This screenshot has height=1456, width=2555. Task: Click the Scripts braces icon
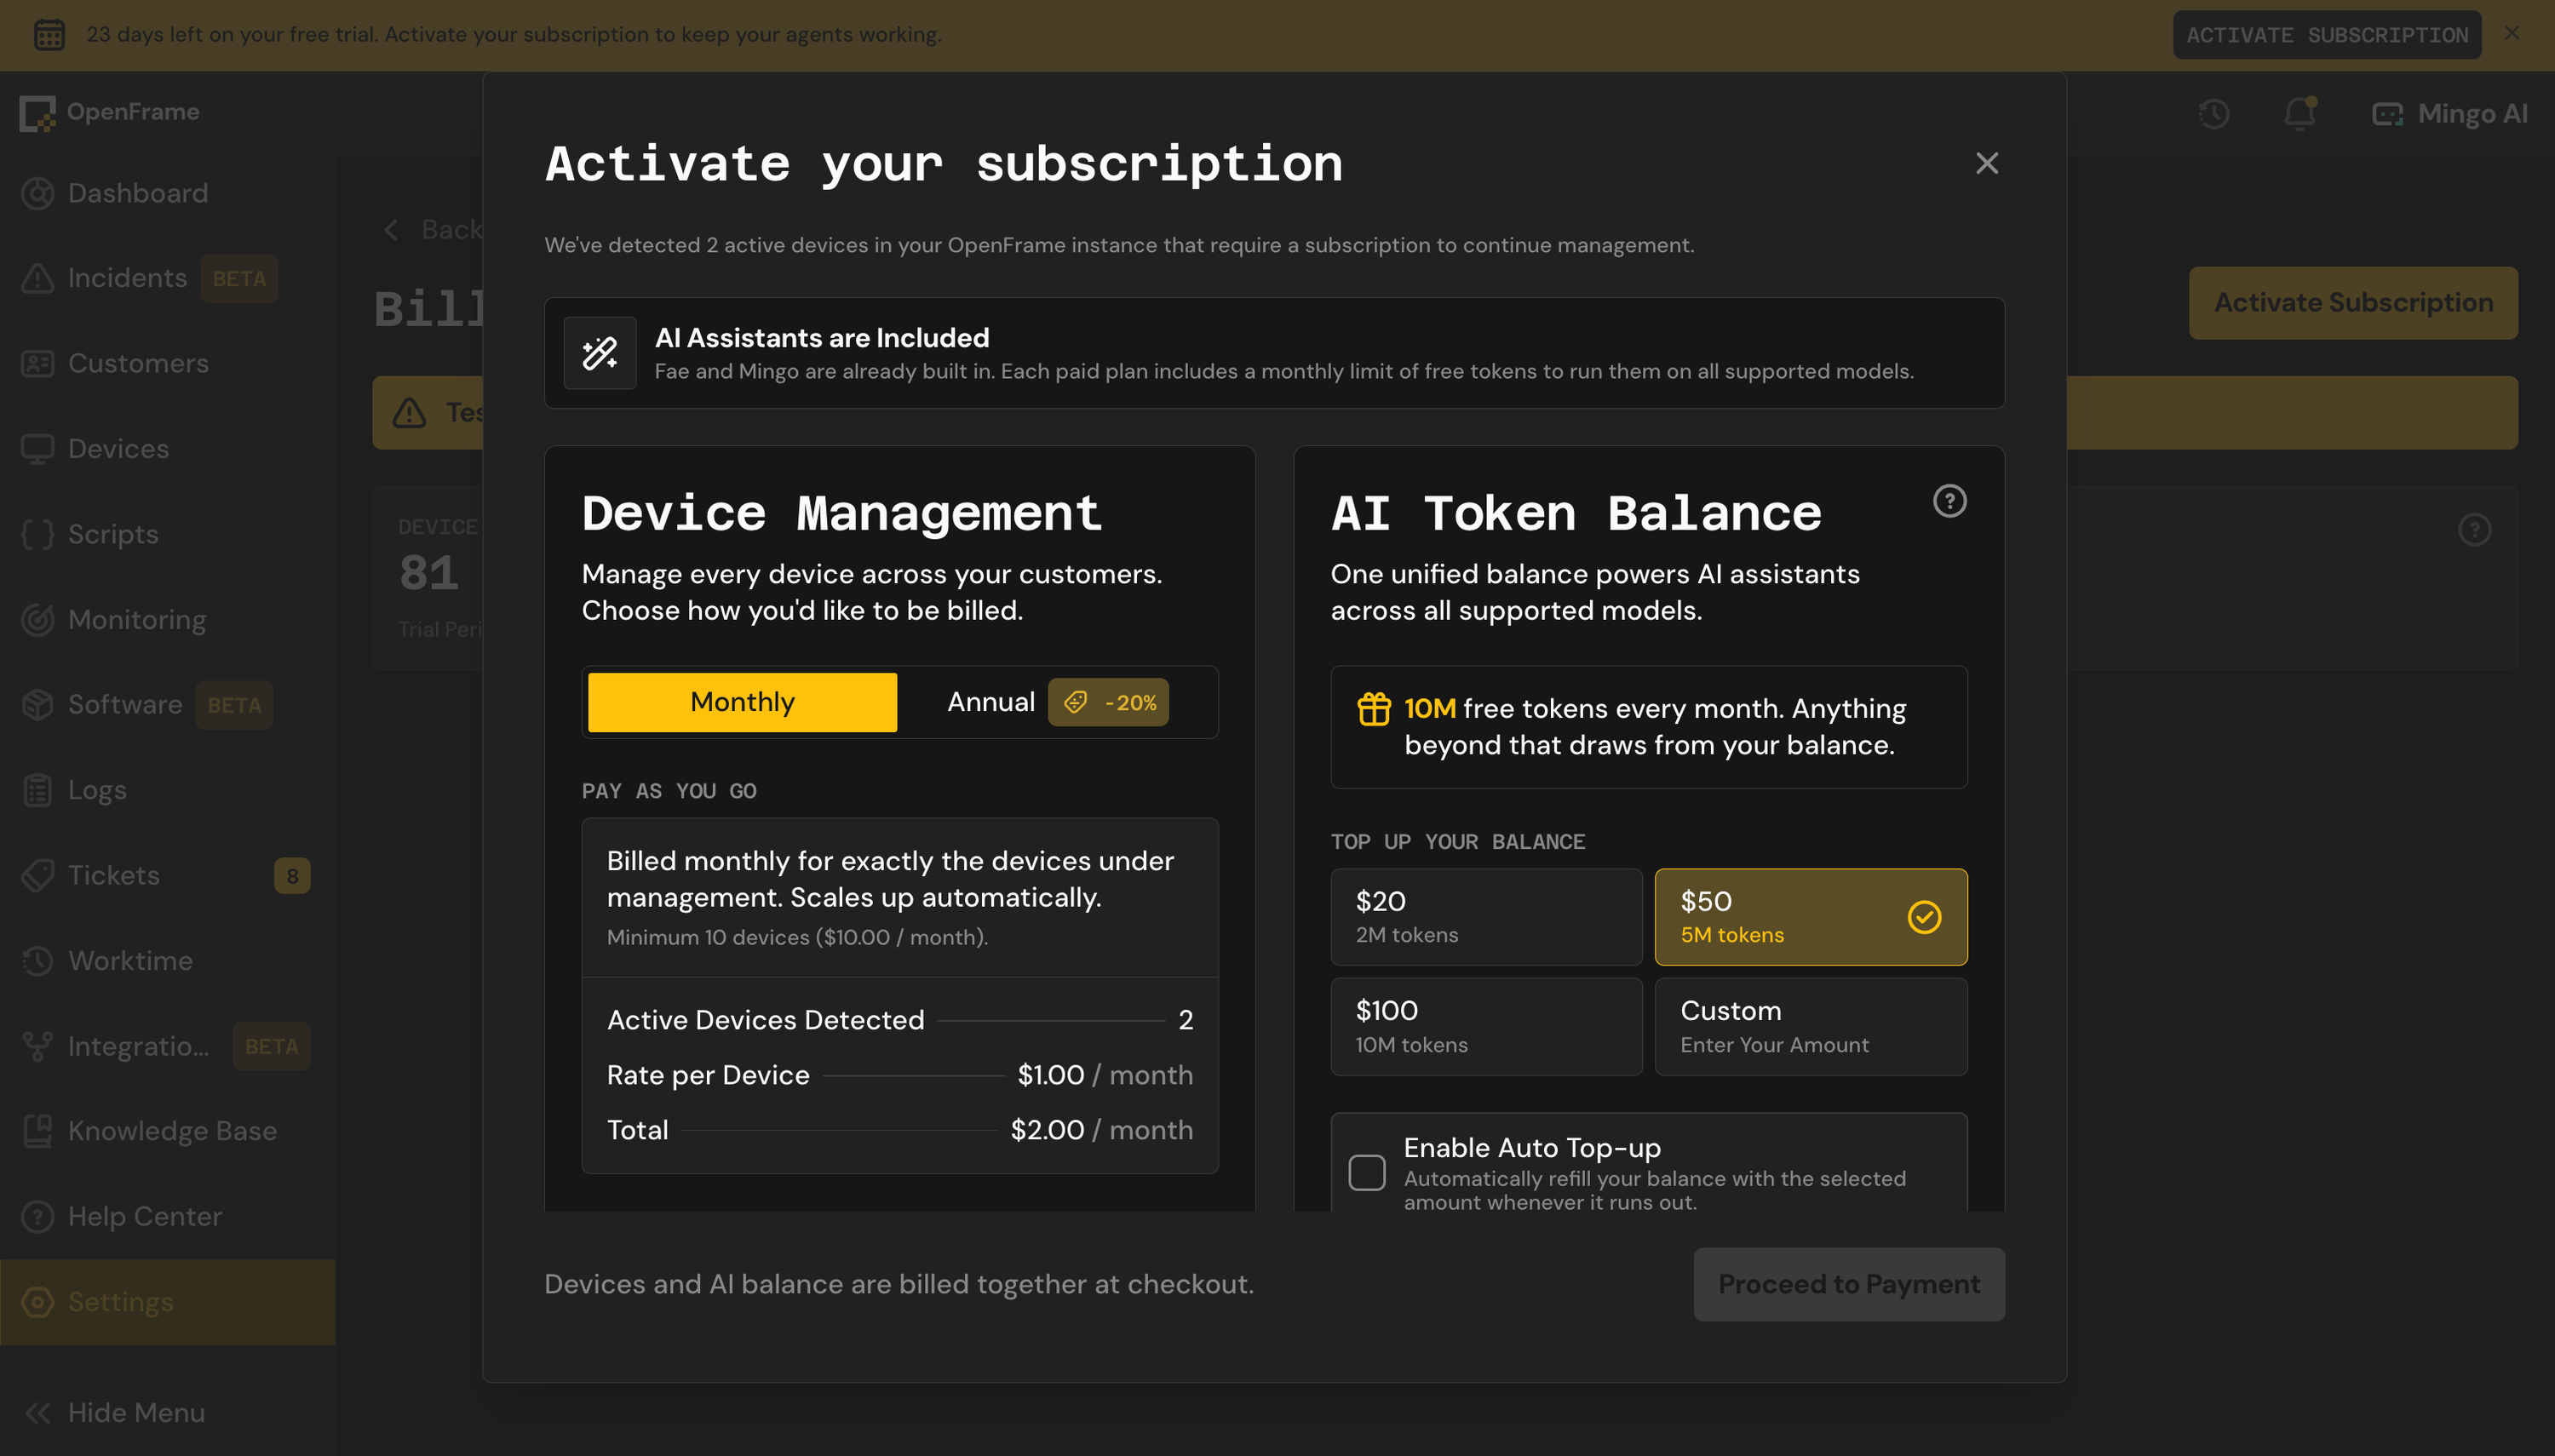(37, 534)
